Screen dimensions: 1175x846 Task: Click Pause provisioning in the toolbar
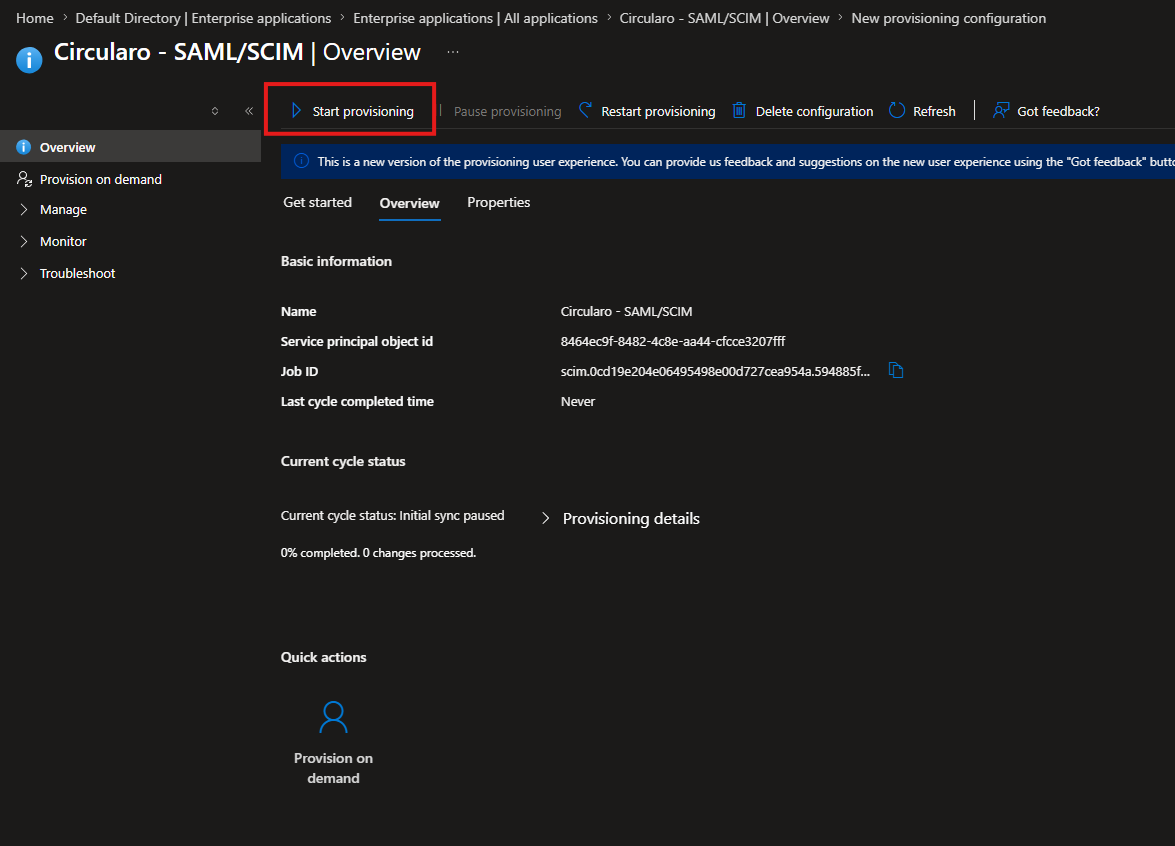click(507, 112)
